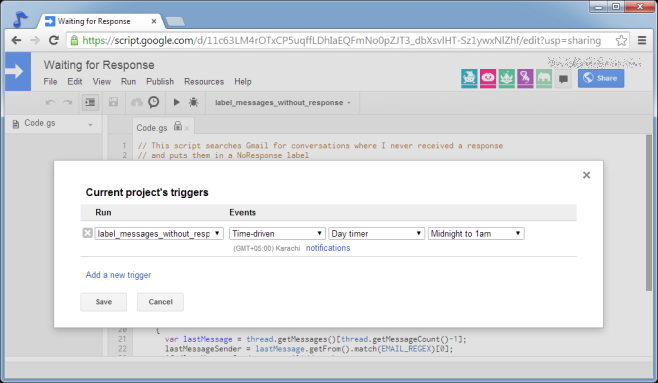Screen dimensions: 658x383
Task: Toggle the indent/format toolbar icon
Action: [x=90, y=102]
